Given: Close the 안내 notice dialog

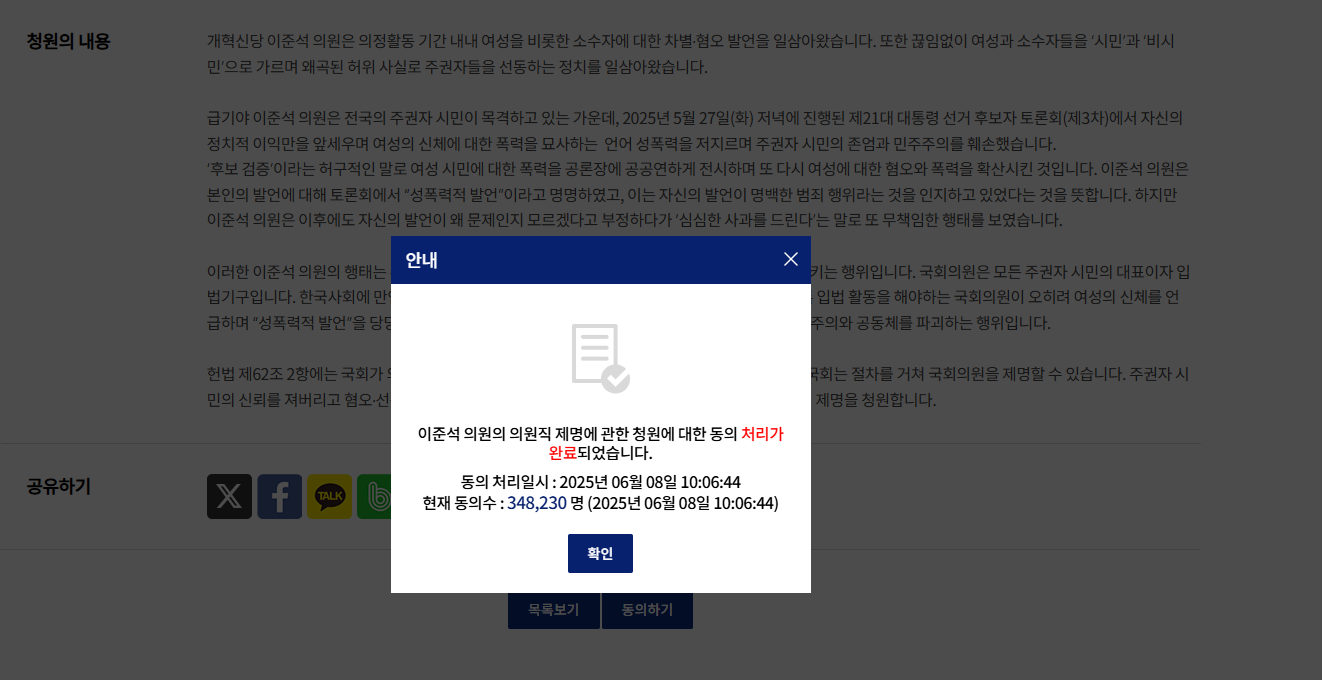Looking at the screenshot, I should coord(790,259).
